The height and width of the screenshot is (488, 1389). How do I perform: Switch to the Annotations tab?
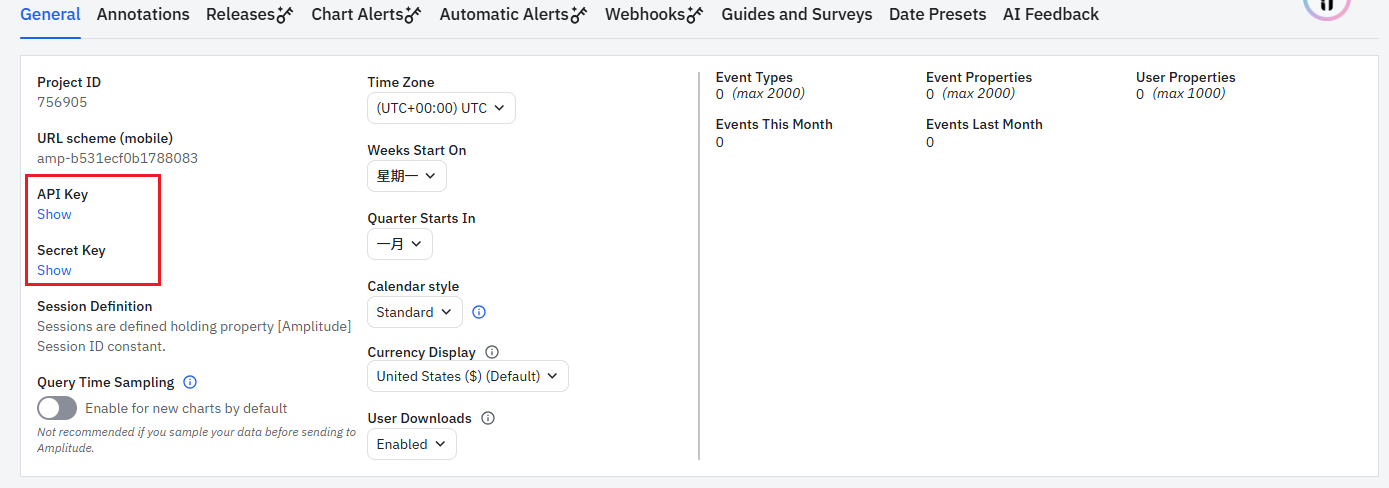pos(143,14)
